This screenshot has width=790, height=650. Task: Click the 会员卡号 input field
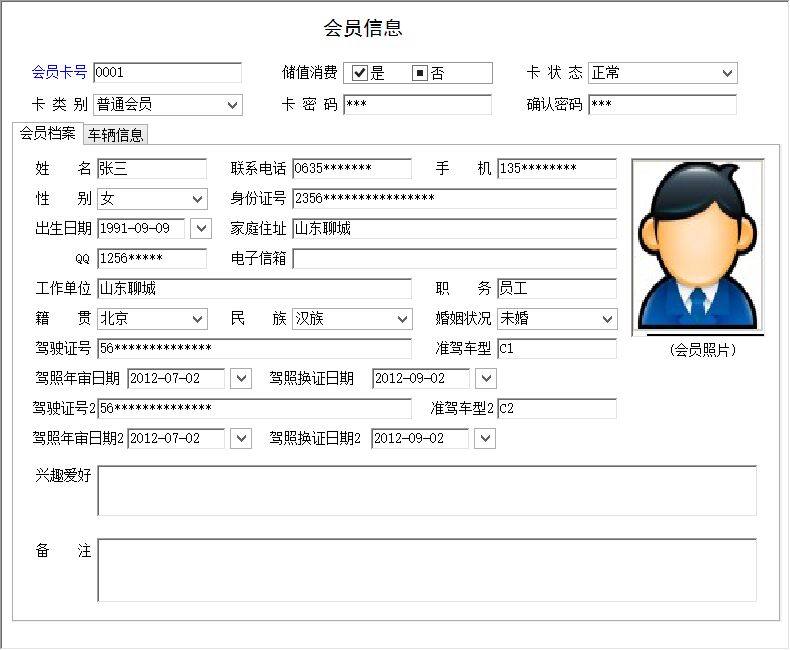tap(167, 73)
